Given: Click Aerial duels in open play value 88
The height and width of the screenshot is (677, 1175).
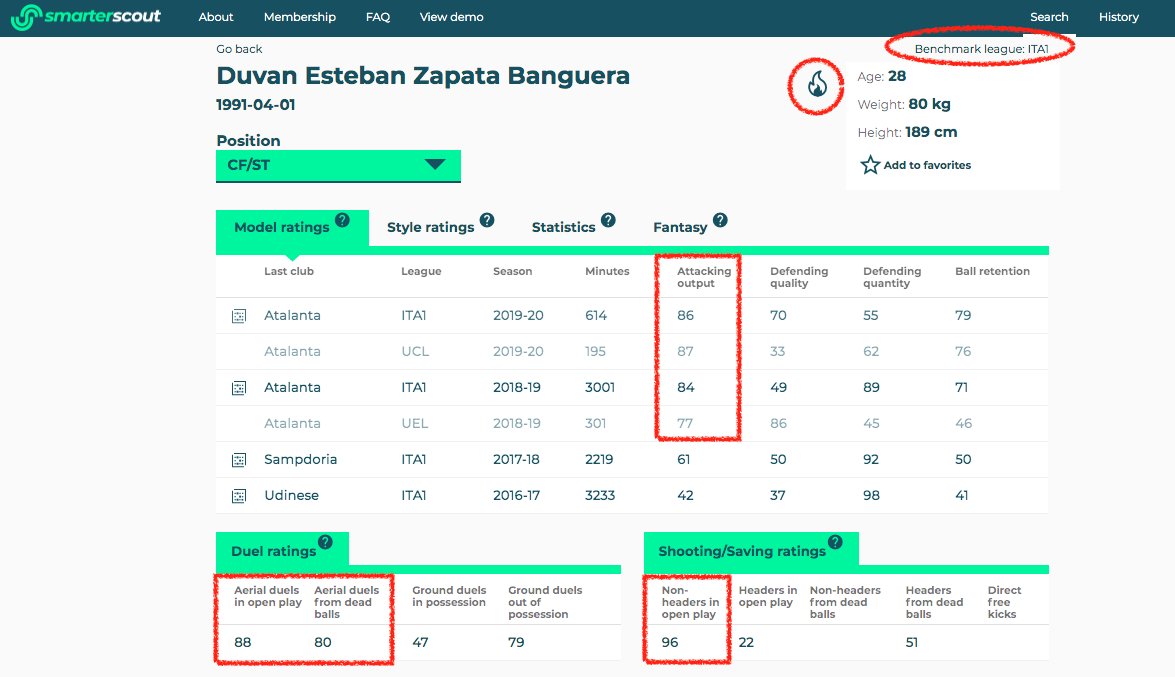Looking at the screenshot, I should [x=243, y=643].
